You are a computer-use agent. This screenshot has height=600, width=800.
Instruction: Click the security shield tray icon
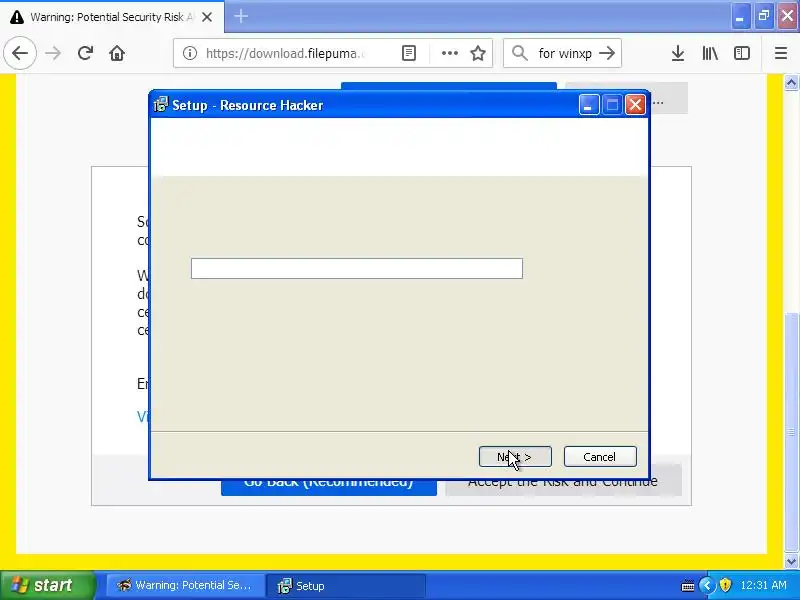point(725,585)
